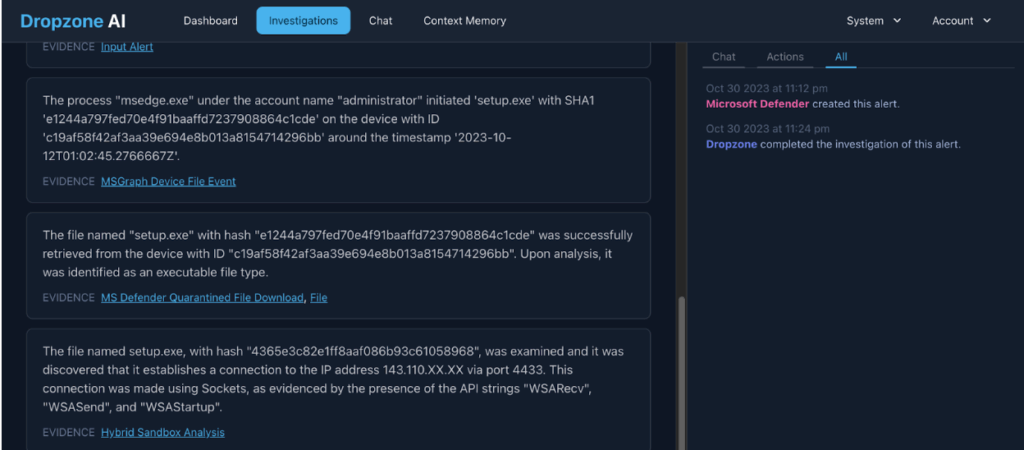Select the Investigations nav button
Viewport: 1024px width, 450px height.
[x=303, y=20]
